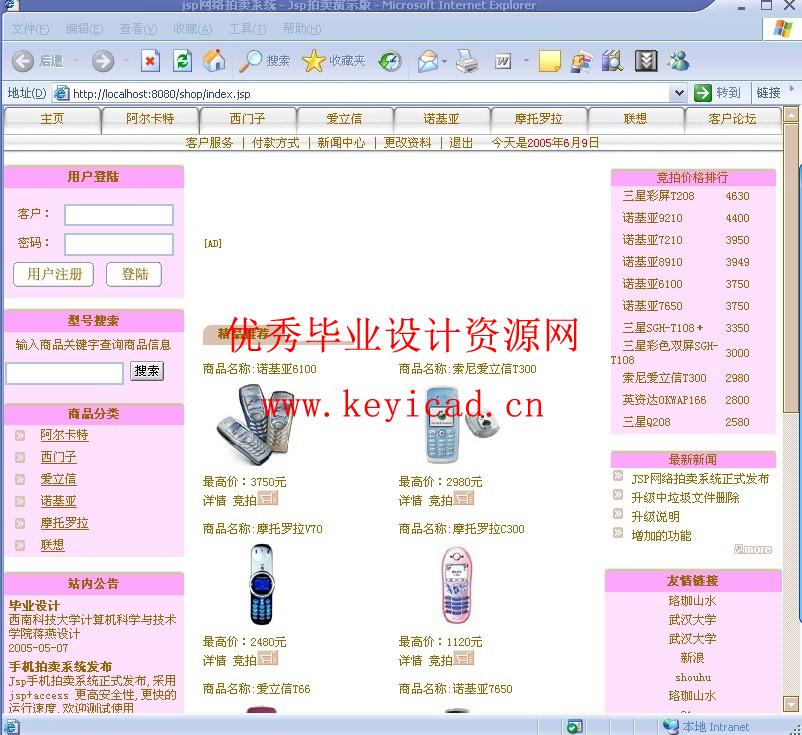802x735 pixels.
Task: Click the bid cart icon for 诺基亚6100
Action: [x=268, y=498]
